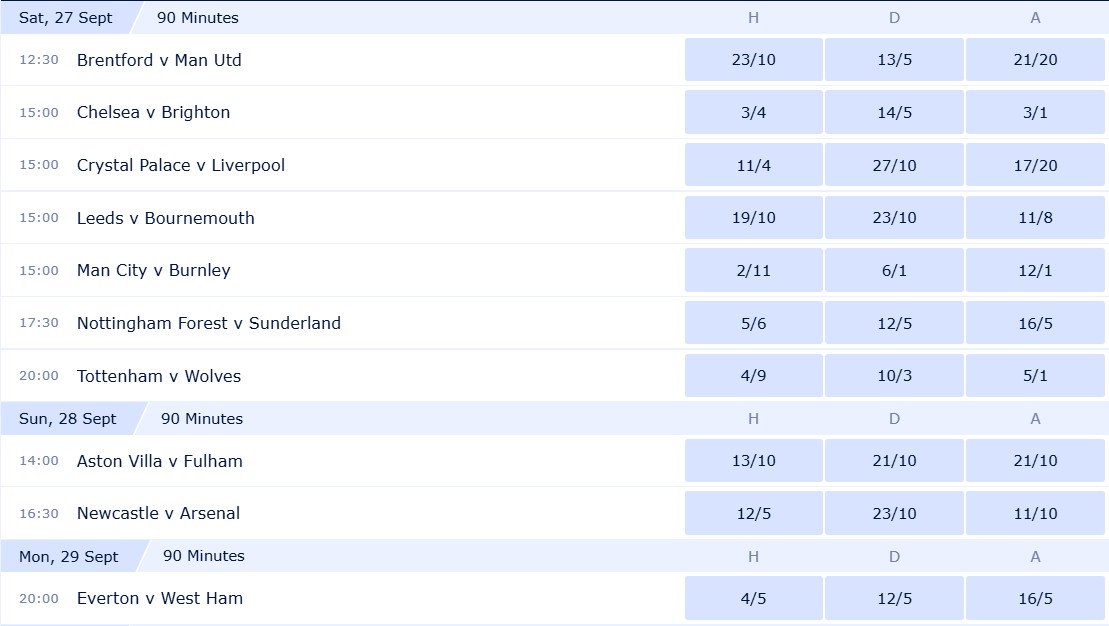Open the Chelsea v Brighton match
This screenshot has height=626, width=1109.
[153, 112]
